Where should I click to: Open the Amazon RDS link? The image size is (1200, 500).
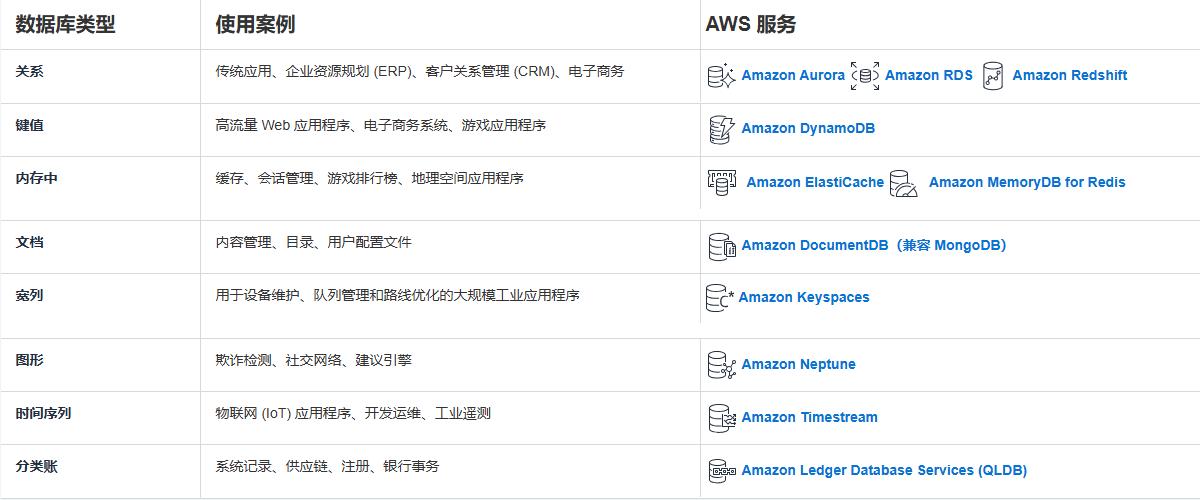pos(928,76)
